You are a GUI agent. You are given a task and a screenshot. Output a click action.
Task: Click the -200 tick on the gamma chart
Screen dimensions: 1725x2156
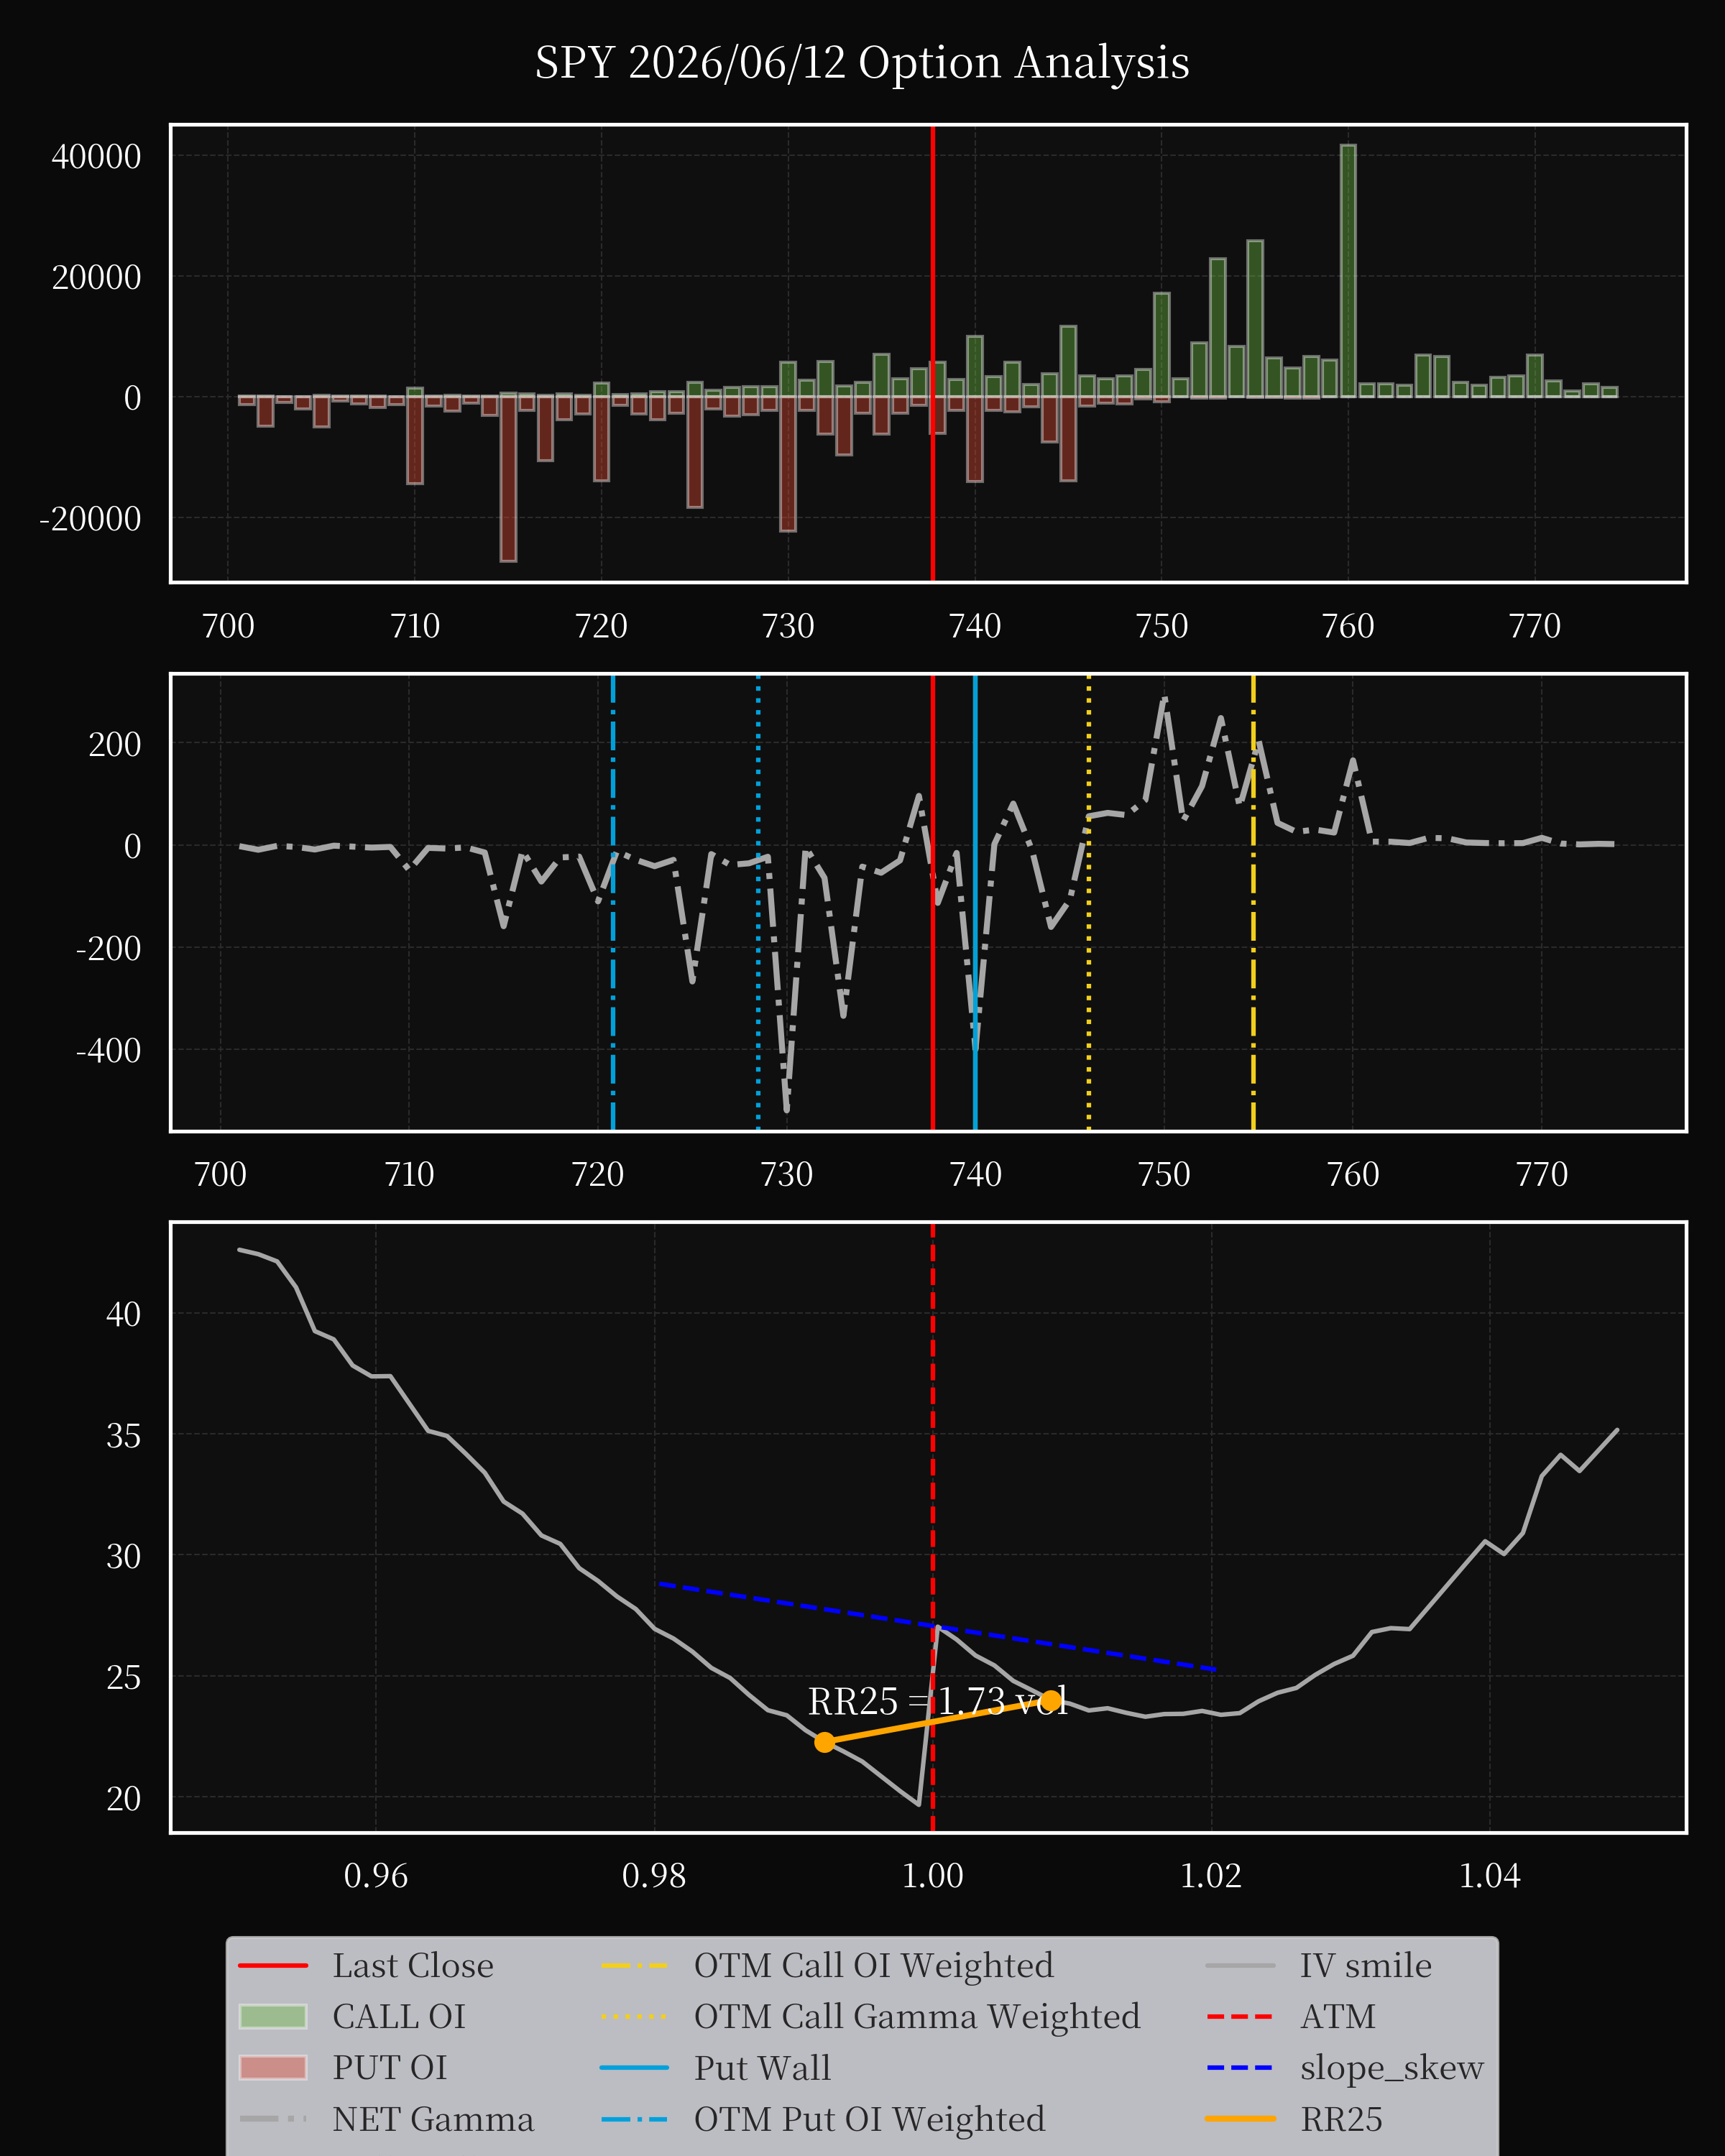point(108,948)
